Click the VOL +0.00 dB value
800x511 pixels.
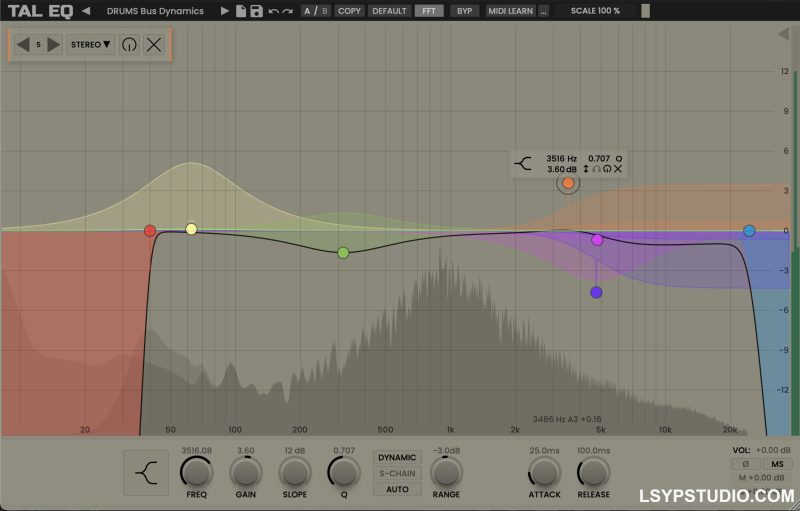click(773, 450)
